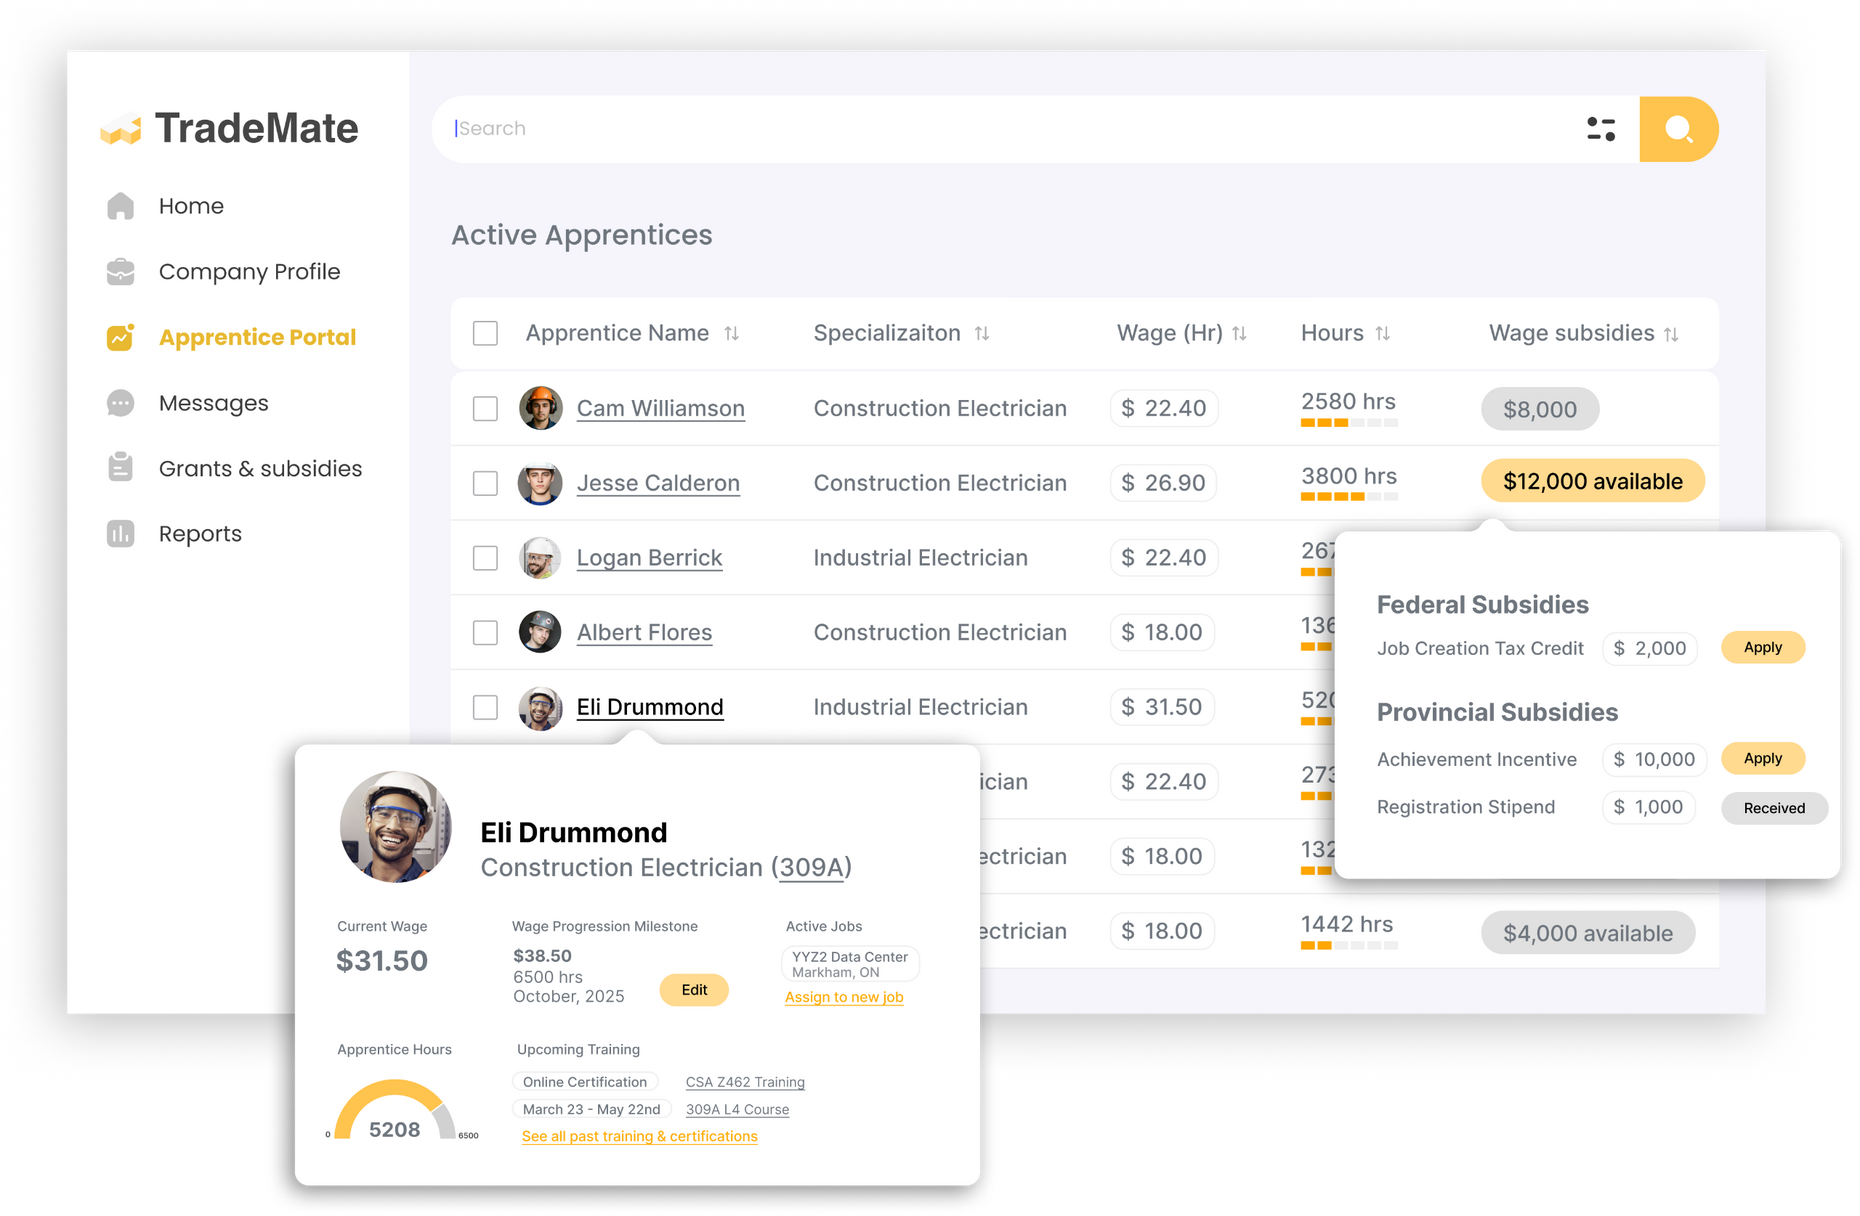Viewport: 1860px width, 1216px height.
Task: Check the box for Cam Williamson
Action: click(485, 408)
